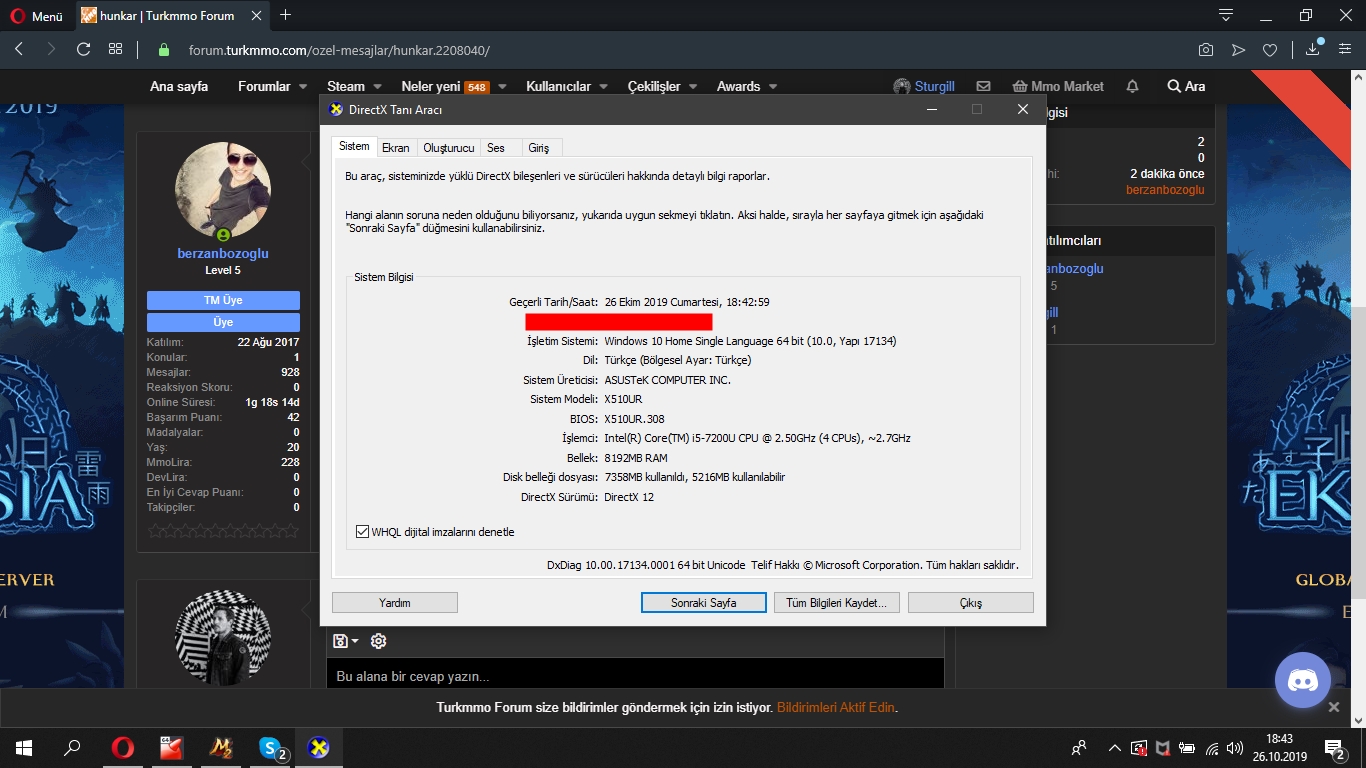Dismiss the notification permission bar
The width and height of the screenshot is (1366, 768).
coord(1333,707)
